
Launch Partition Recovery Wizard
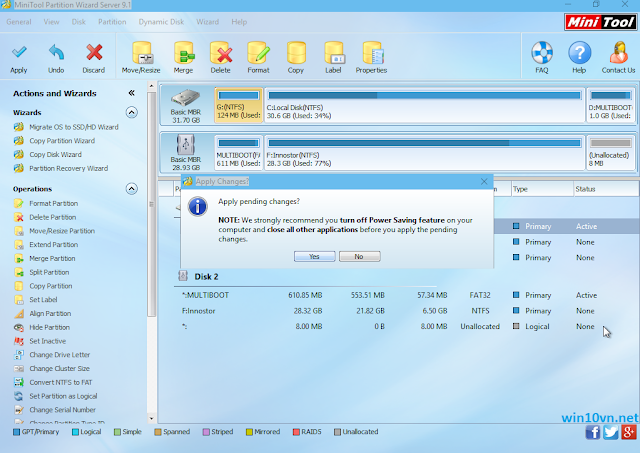[69, 168]
